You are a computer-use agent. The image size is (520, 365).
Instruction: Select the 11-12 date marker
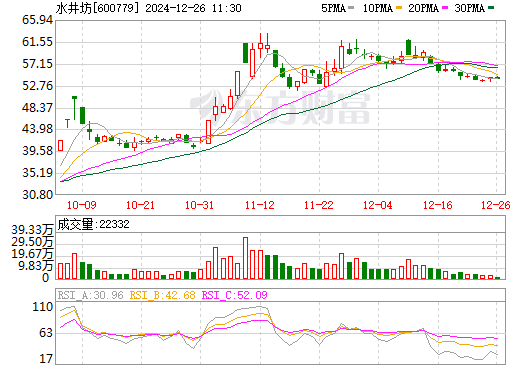point(260,205)
